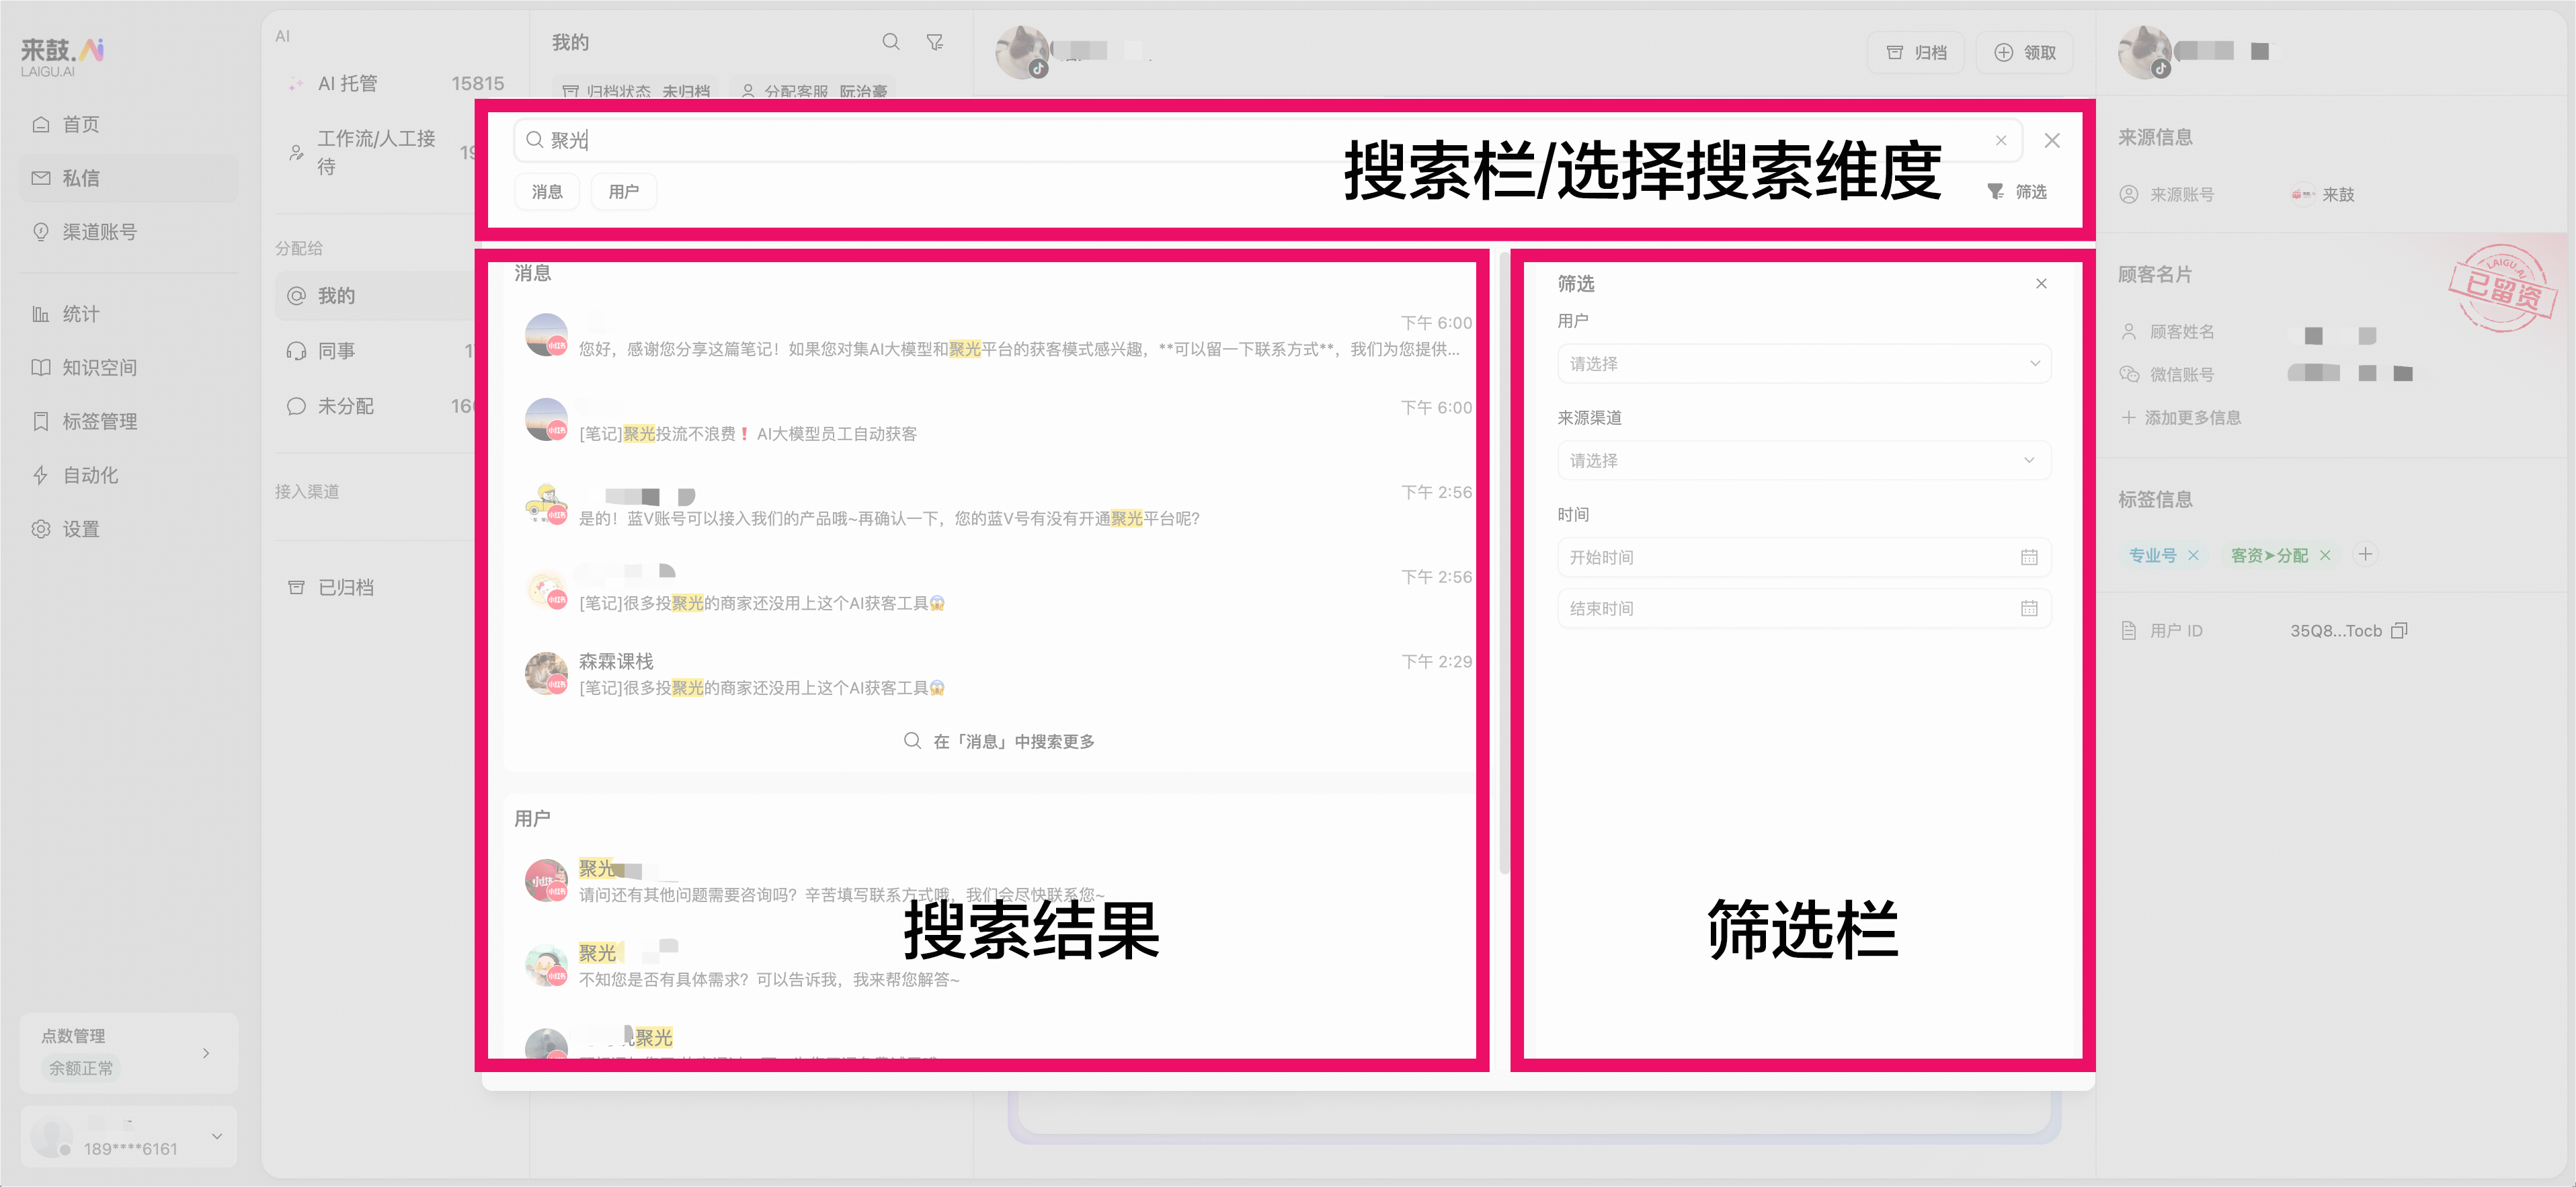The width and height of the screenshot is (2576, 1187).
Task: Click the 领取 claim button
Action: click(2024, 52)
